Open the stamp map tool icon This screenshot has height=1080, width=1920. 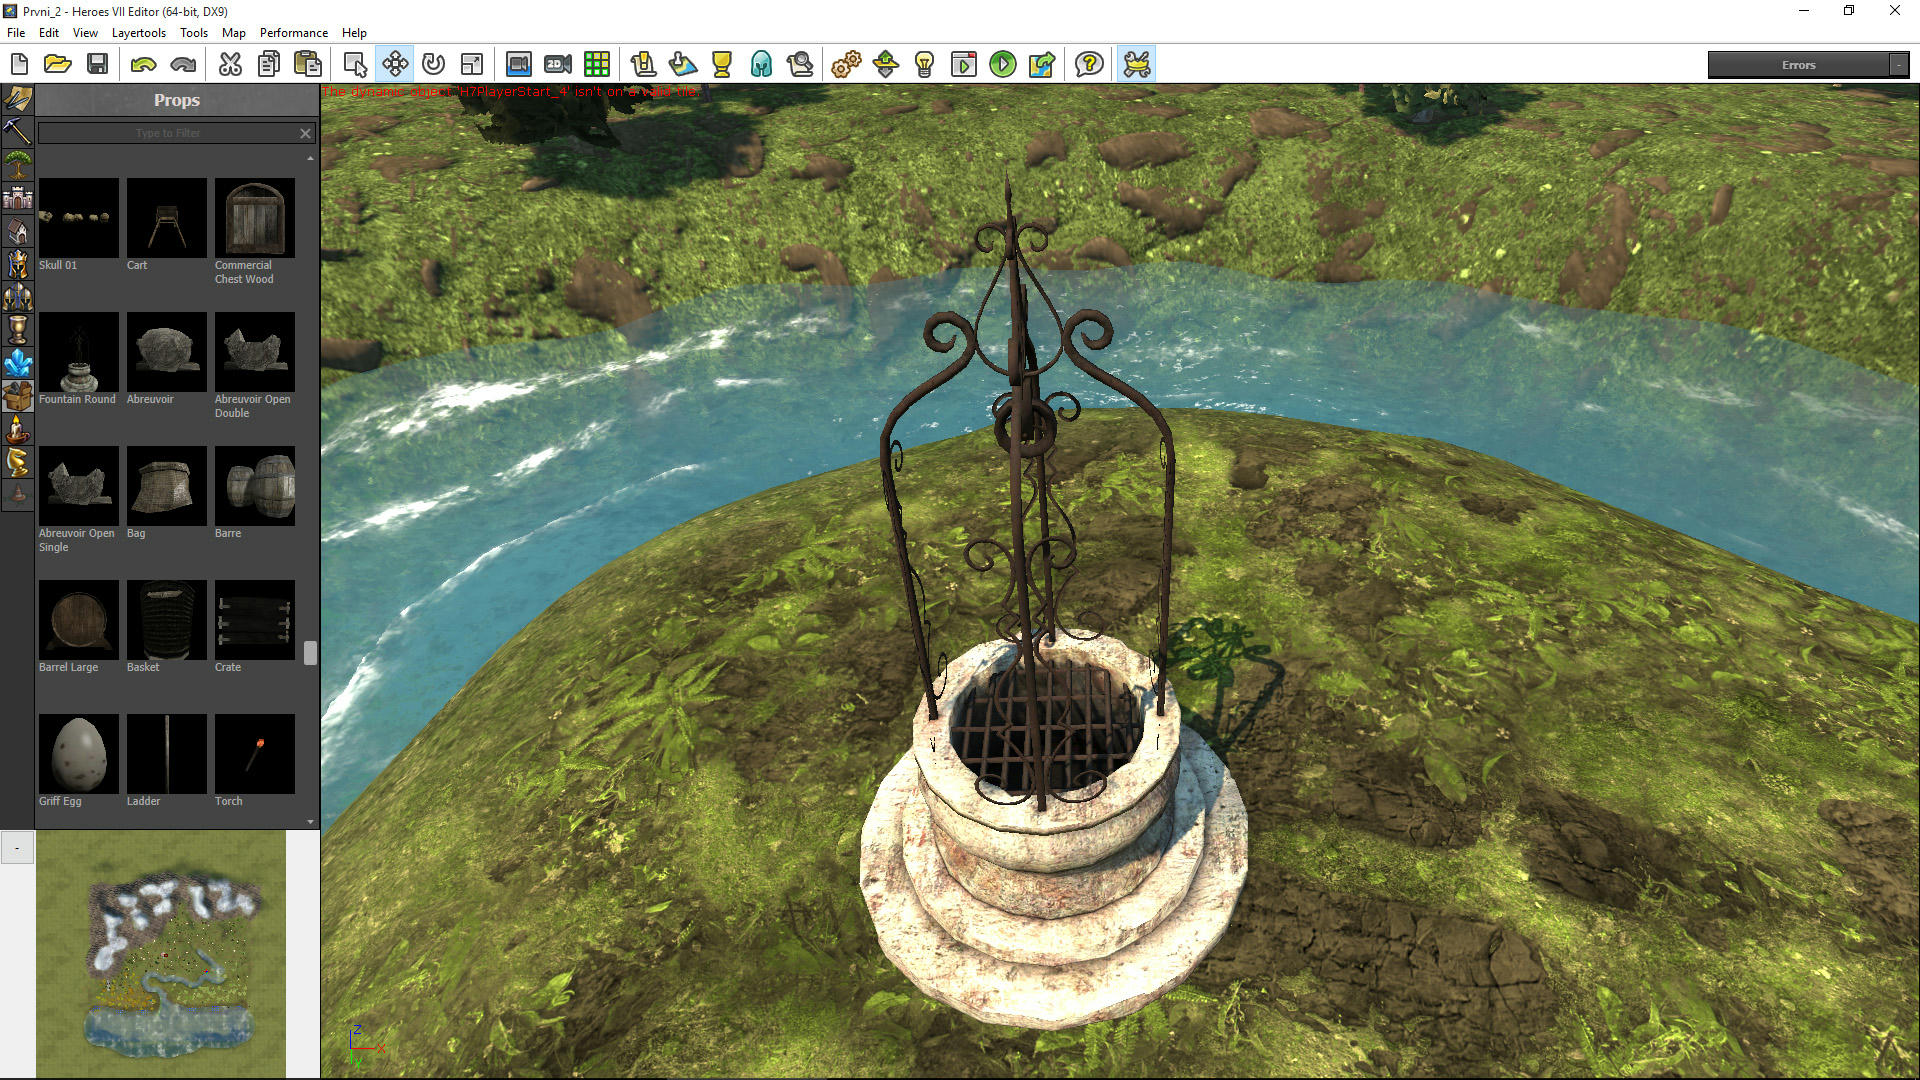tap(683, 65)
